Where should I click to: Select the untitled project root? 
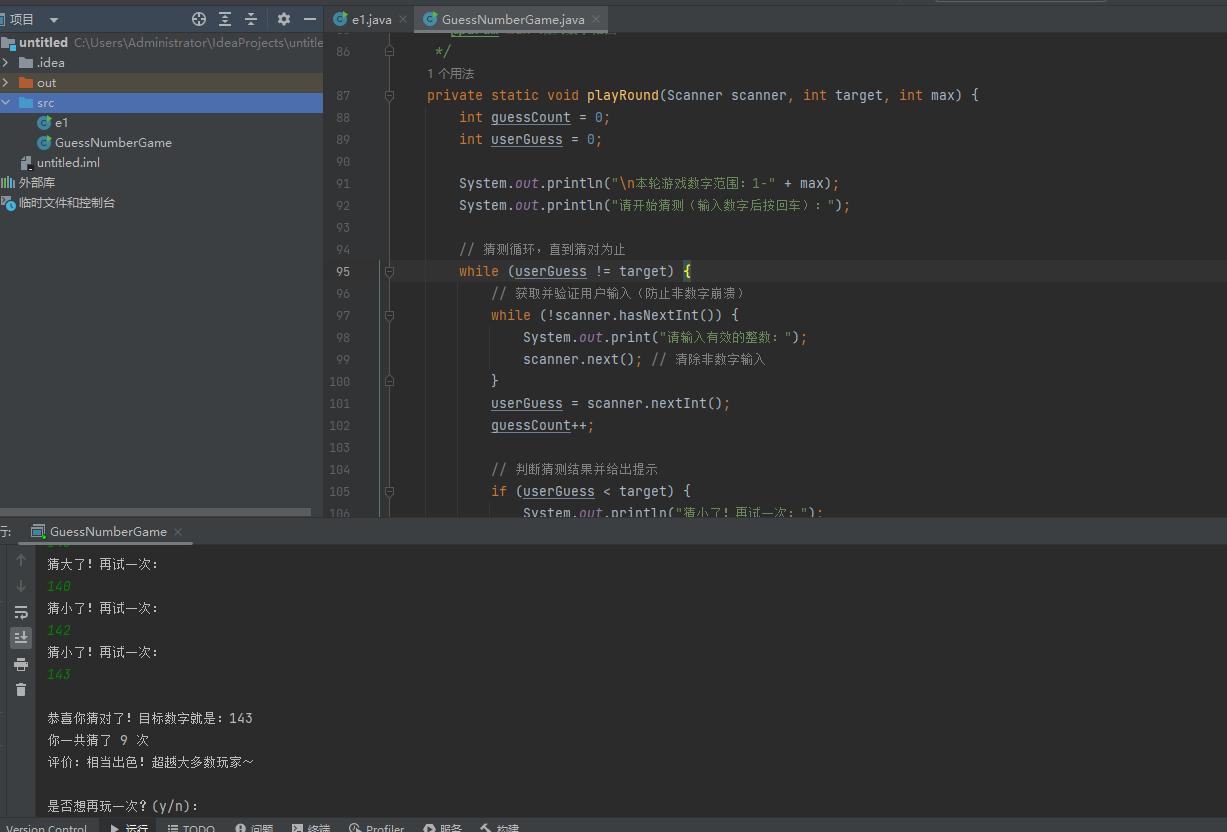(x=43, y=42)
